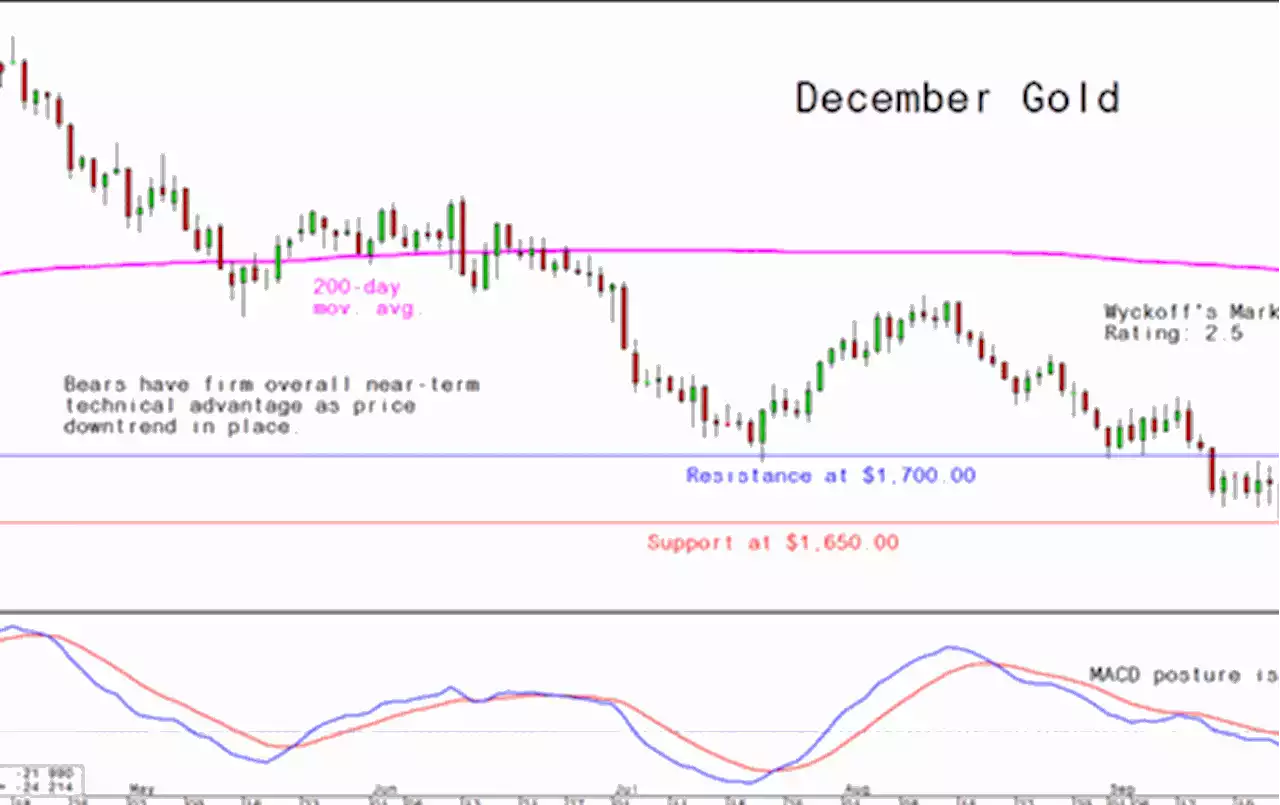Viewport: 1280px width, 805px height.
Task: Click the "Support at $1,650.00" label
Action: point(773,542)
